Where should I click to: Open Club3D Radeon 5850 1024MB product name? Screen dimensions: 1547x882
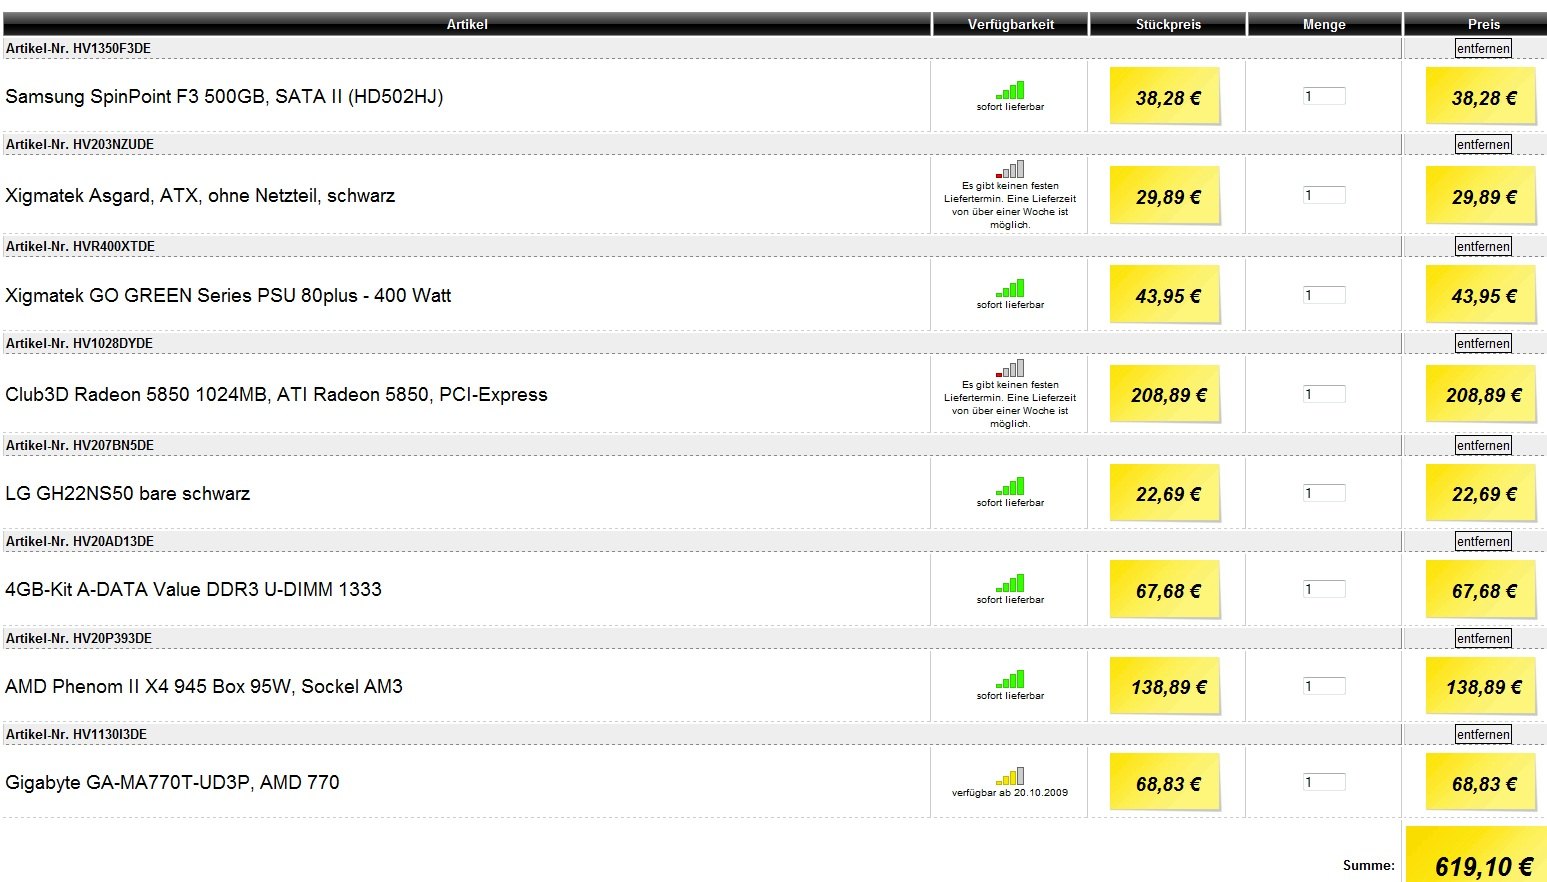[276, 394]
